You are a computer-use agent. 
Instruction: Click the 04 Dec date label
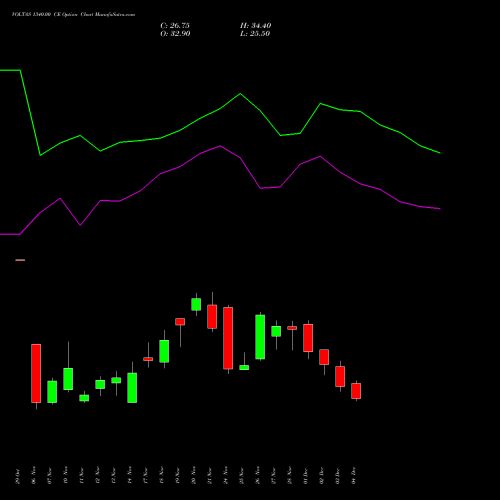point(354,476)
